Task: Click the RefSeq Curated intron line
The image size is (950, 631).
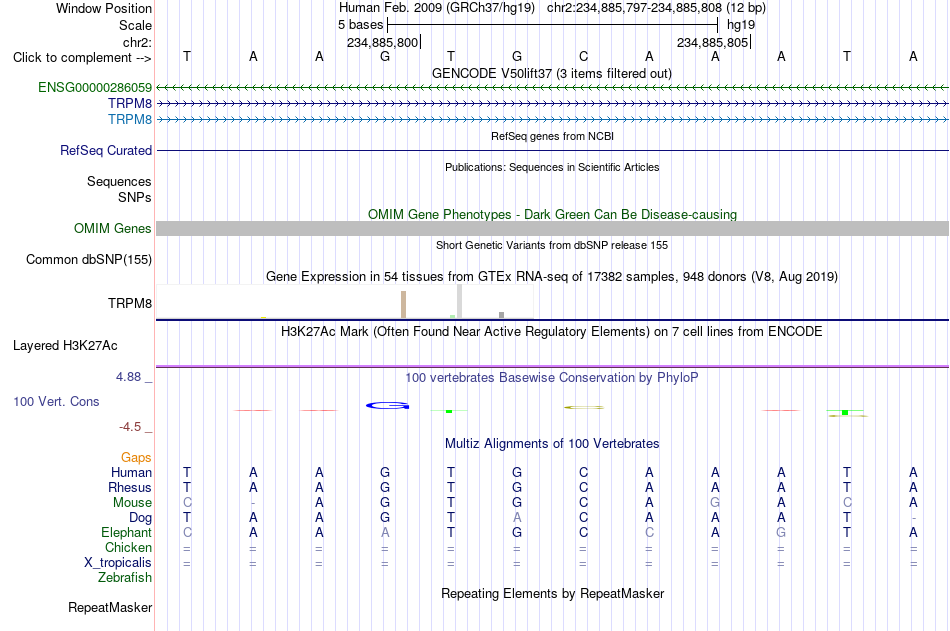Action: pos(552,150)
